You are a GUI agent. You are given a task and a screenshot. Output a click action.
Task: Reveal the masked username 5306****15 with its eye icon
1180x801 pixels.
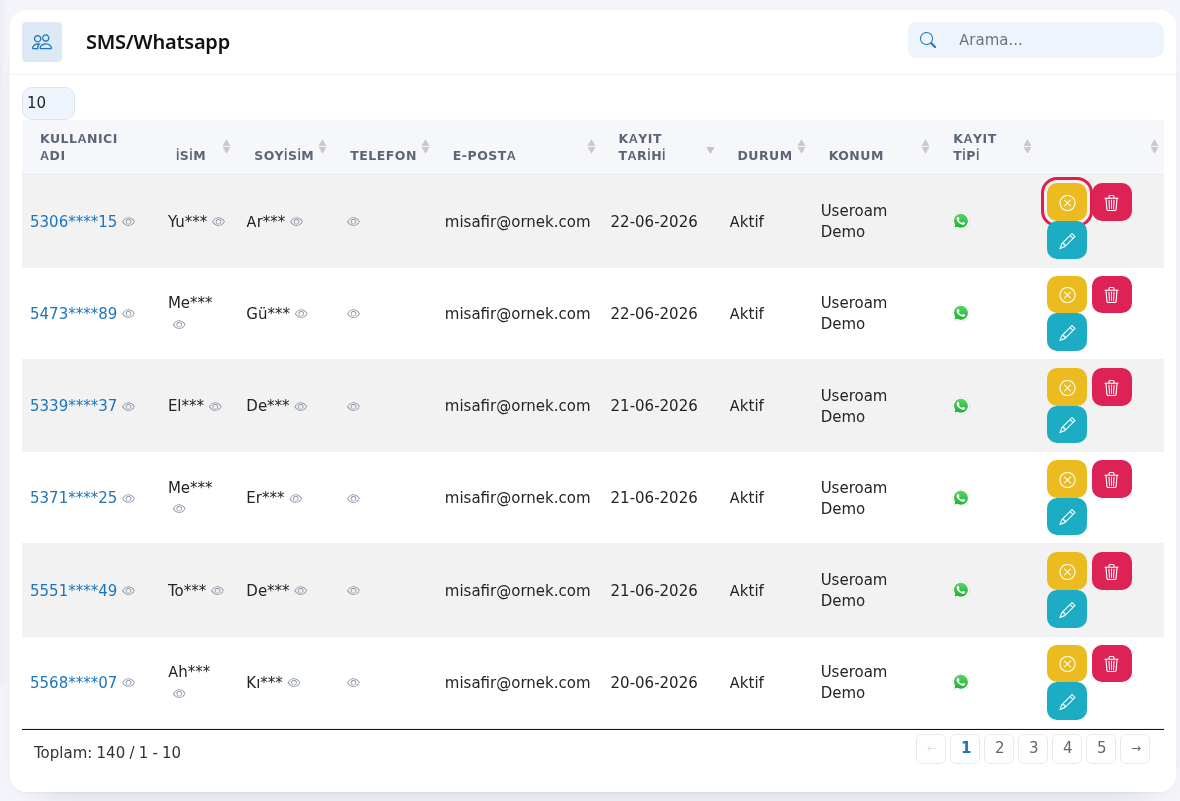pyautogui.click(x=129, y=222)
